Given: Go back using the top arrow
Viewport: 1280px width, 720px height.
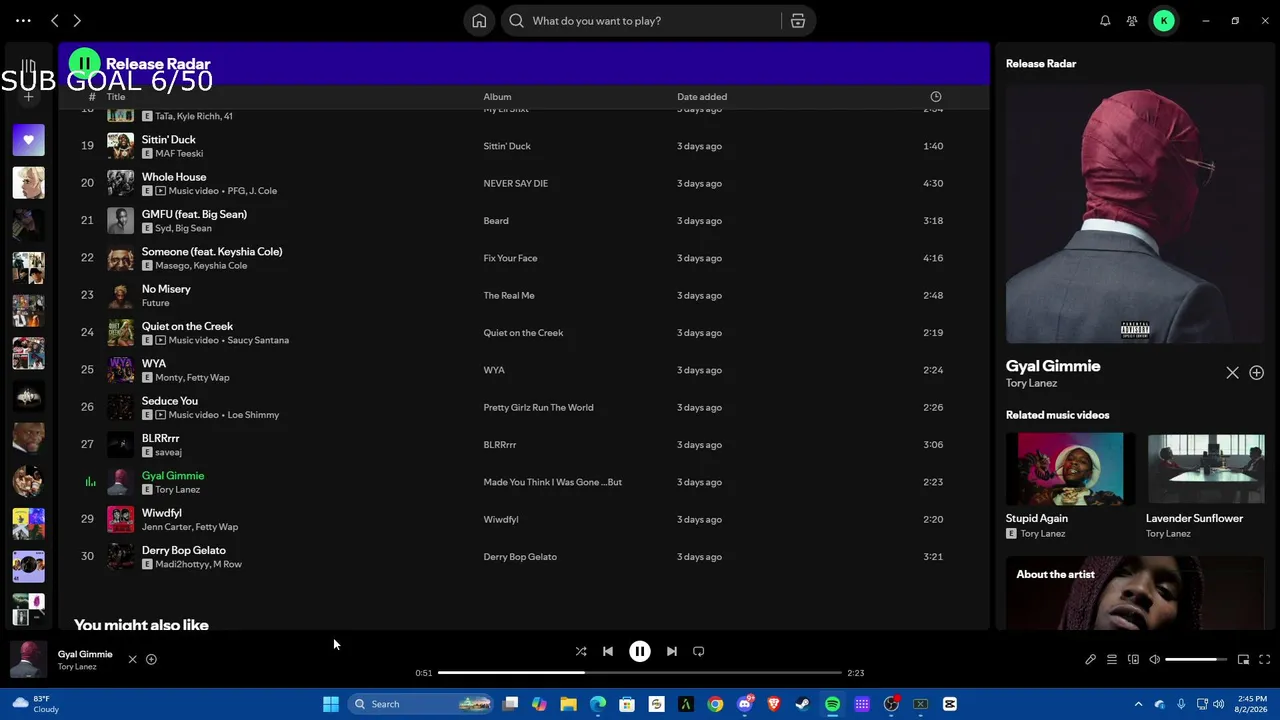Looking at the screenshot, I should pos(55,20).
